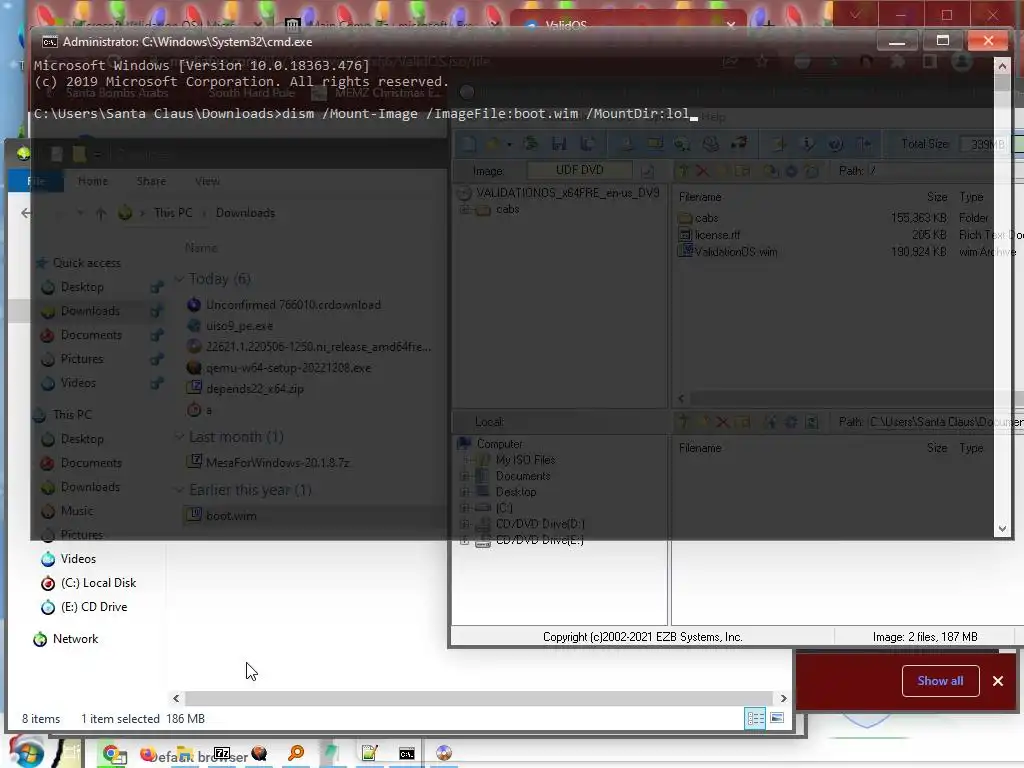Open the dropdown arrow beside UltraISO's Open icon
The width and height of the screenshot is (1024, 768).
509,144
